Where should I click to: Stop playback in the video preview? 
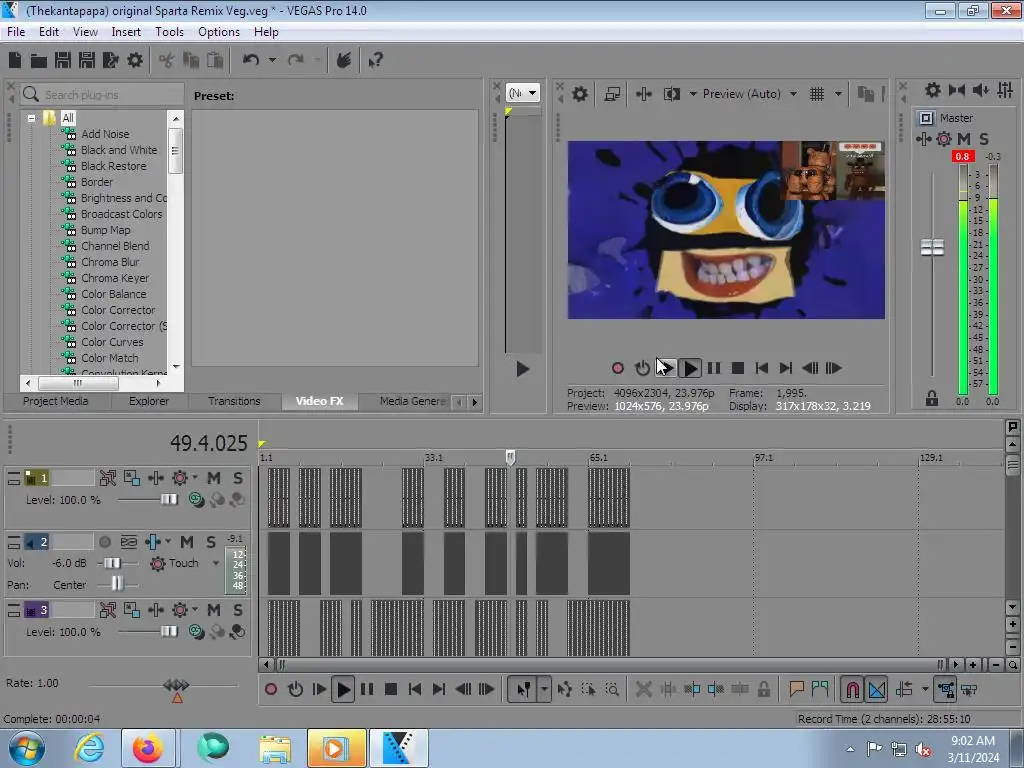click(x=737, y=368)
